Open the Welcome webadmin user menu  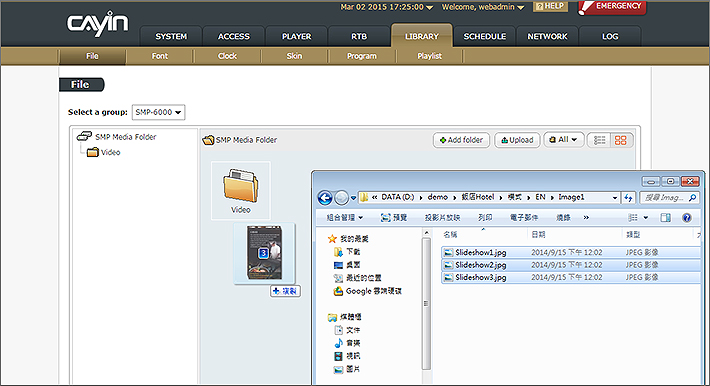(483, 7)
